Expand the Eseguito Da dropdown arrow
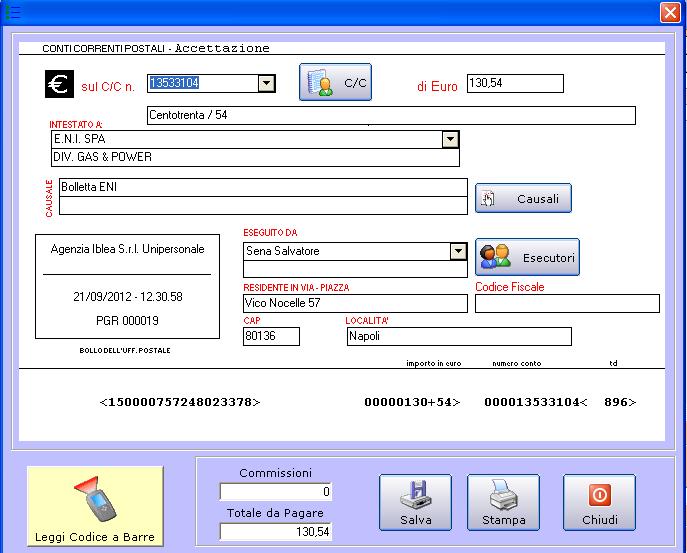 coord(458,252)
